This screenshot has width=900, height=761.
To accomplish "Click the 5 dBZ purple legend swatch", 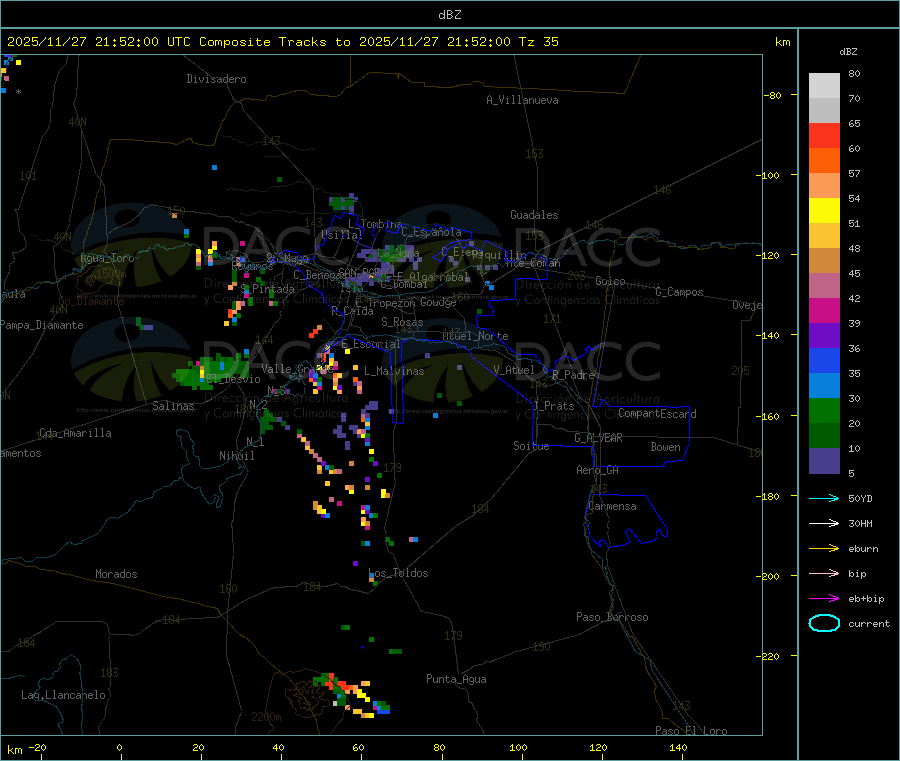I will 824,461.
